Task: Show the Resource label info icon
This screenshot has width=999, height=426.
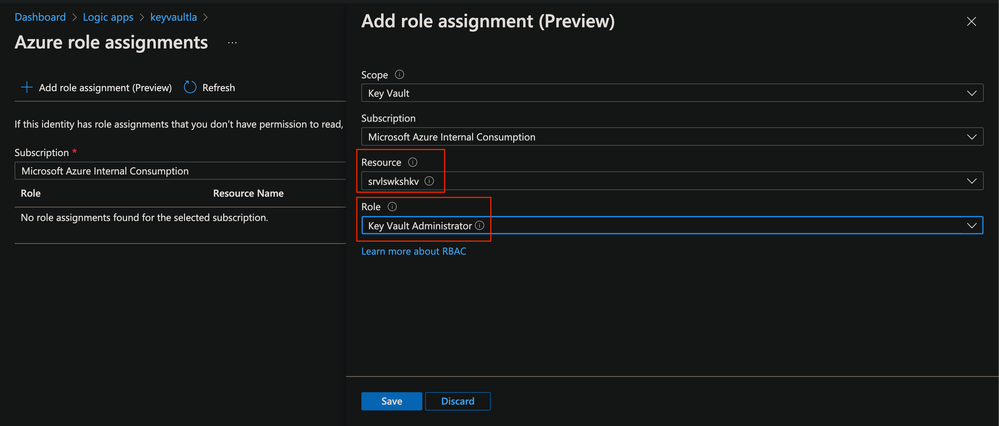Action: click(412, 162)
